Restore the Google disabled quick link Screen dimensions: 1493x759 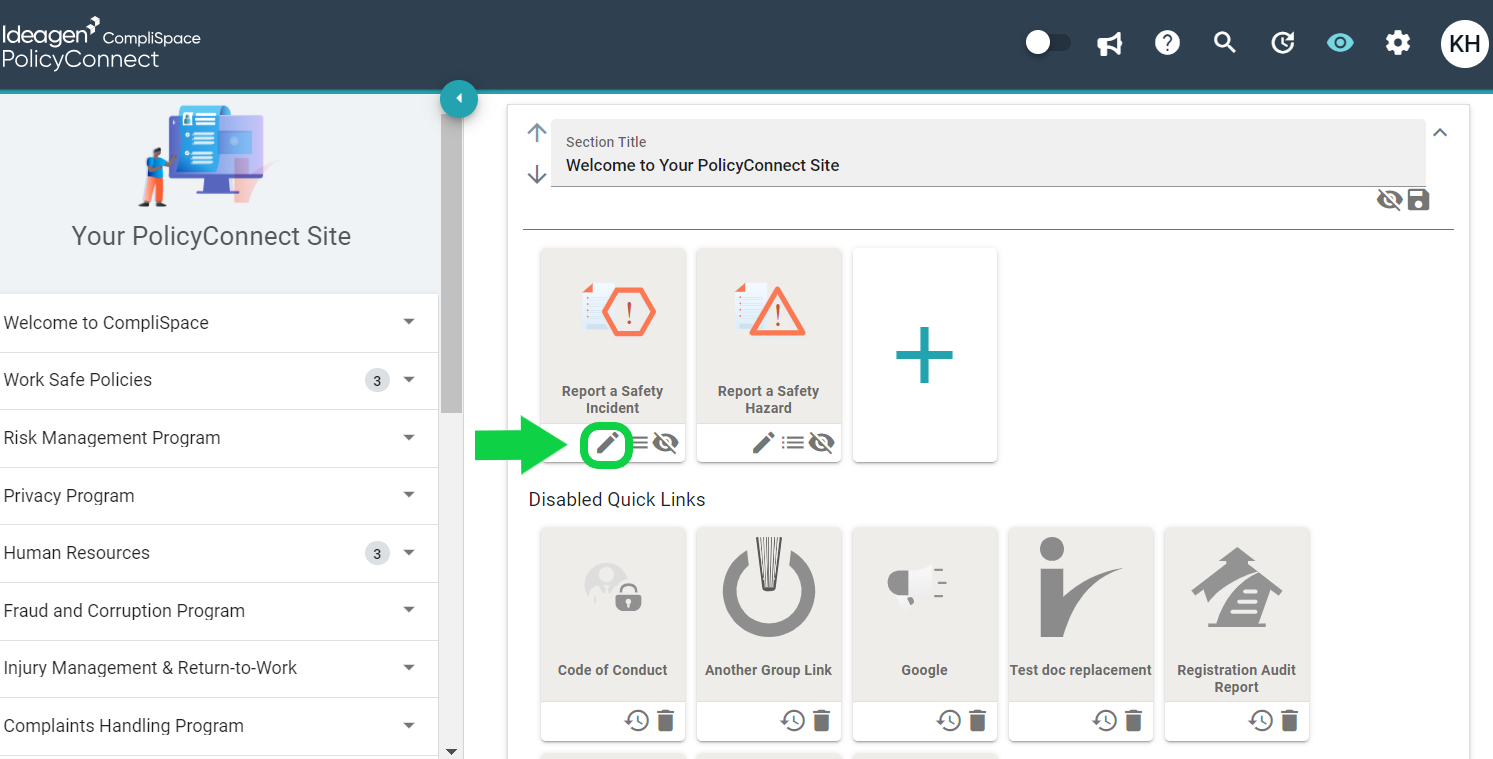click(949, 720)
